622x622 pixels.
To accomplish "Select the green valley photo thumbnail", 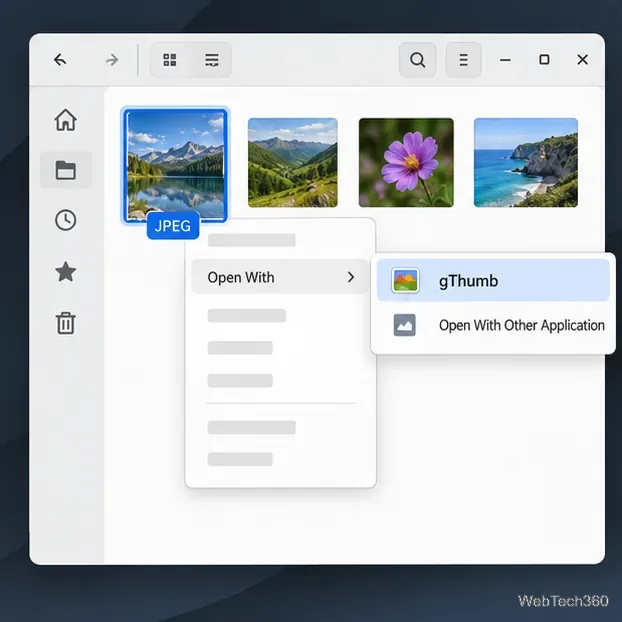I will coord(293,163).
